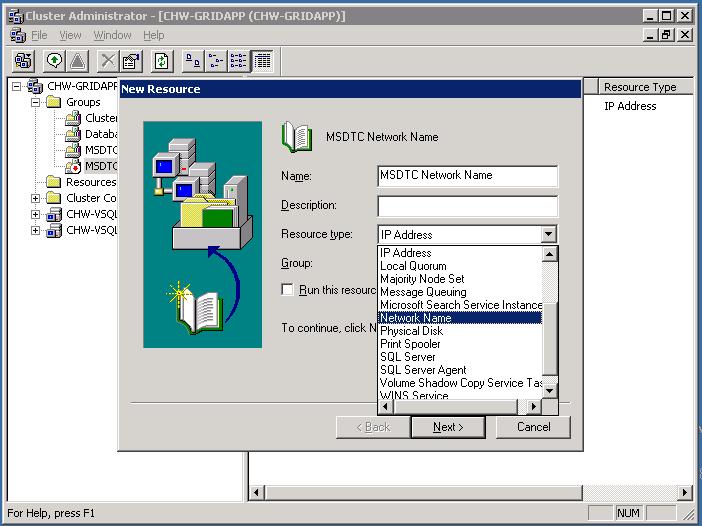Viewport: 702px width, 526px height.
Task: Click the dropdown list scroll down arrow
Action: click(550, 390)
